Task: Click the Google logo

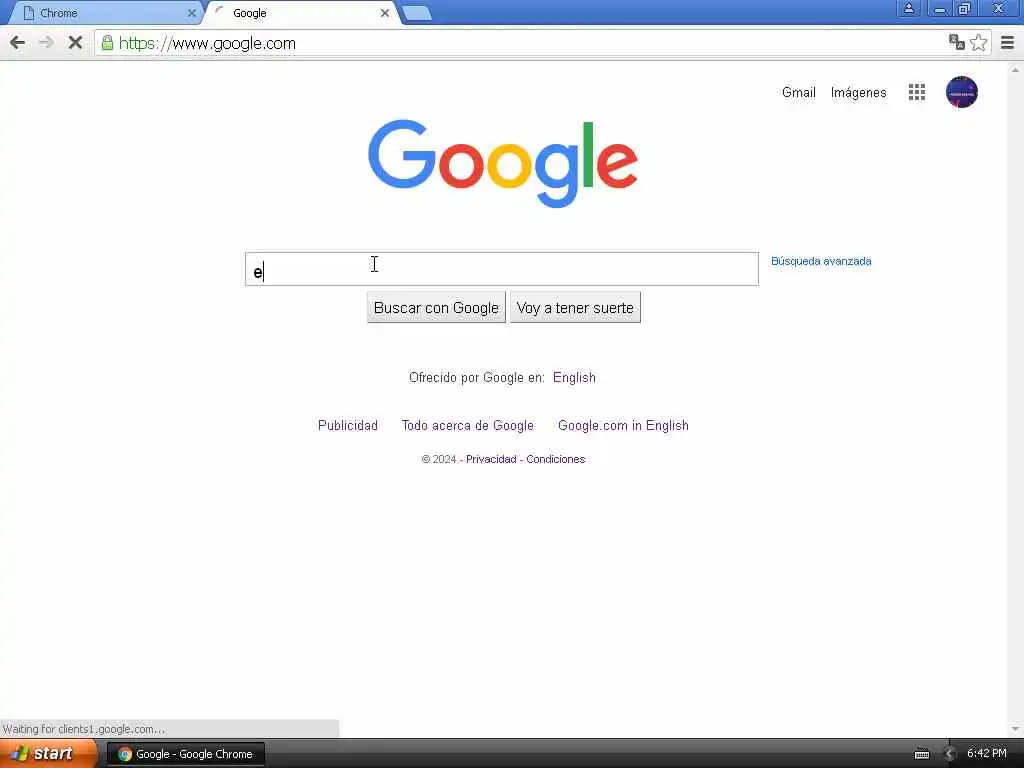Action: coord(503,163)
